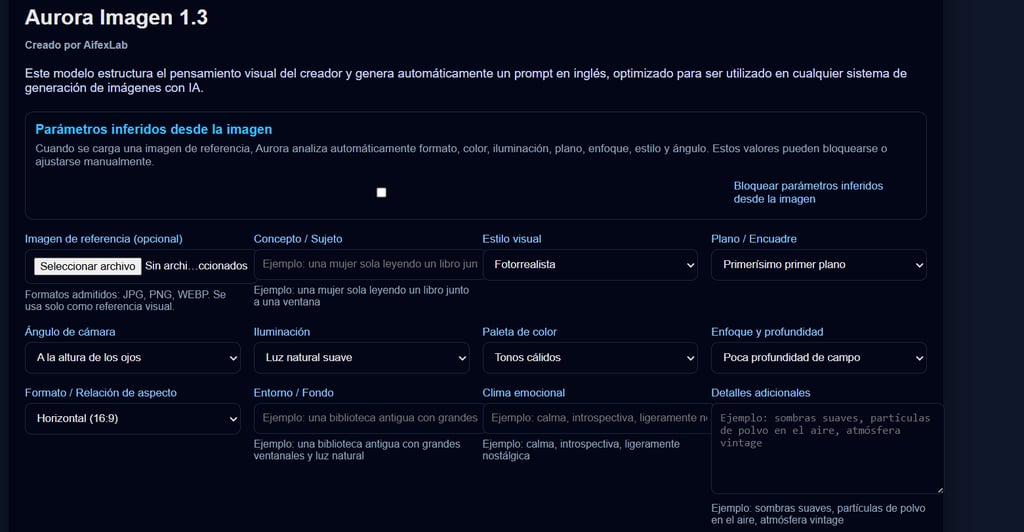The image size is (1024, 532).
Task: Click the Iluminación field label
Action: tap(281, 332)
